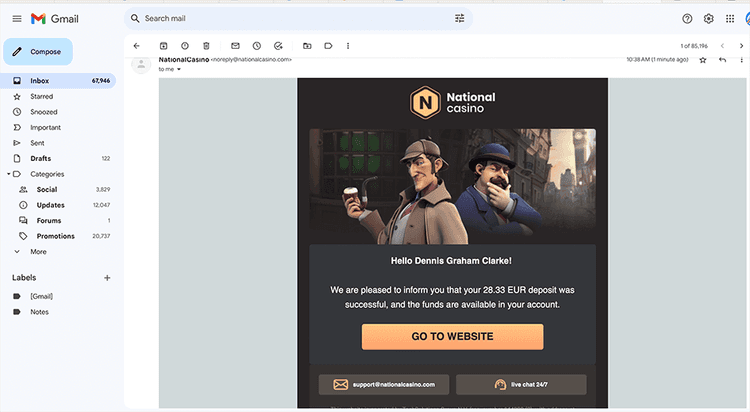Mark the email as unread
Image resolution: width=750 pixels, height=412 pixels.
coord(235,46)
